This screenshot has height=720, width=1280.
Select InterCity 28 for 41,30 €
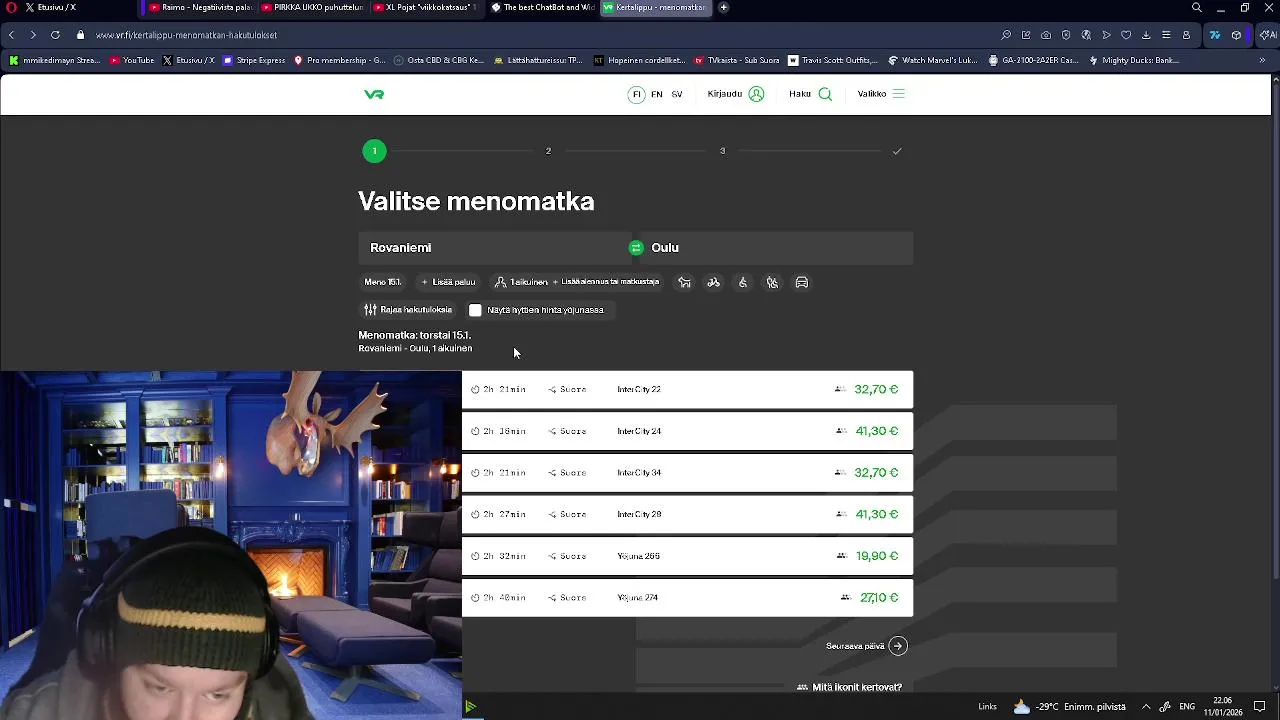[x=687, y=514]
